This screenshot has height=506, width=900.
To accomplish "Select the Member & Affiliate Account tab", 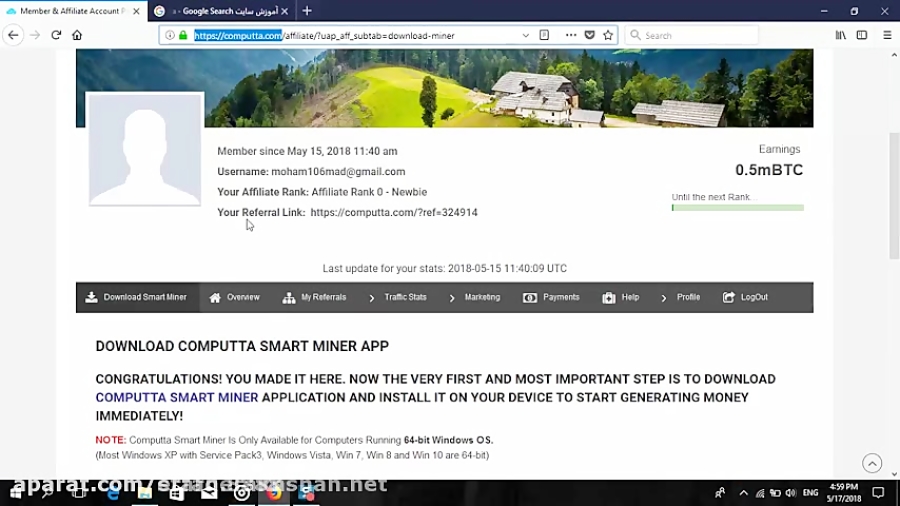I will pyautogui.click(x=73, y=11).
